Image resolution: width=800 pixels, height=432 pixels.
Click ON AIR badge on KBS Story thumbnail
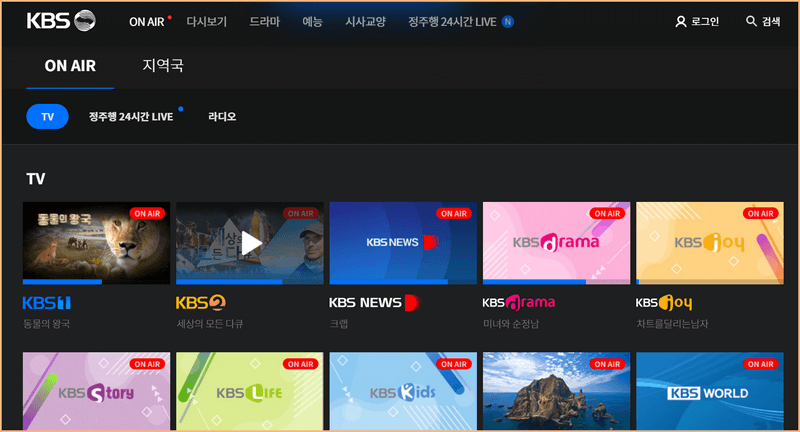[x=147, y=364]
